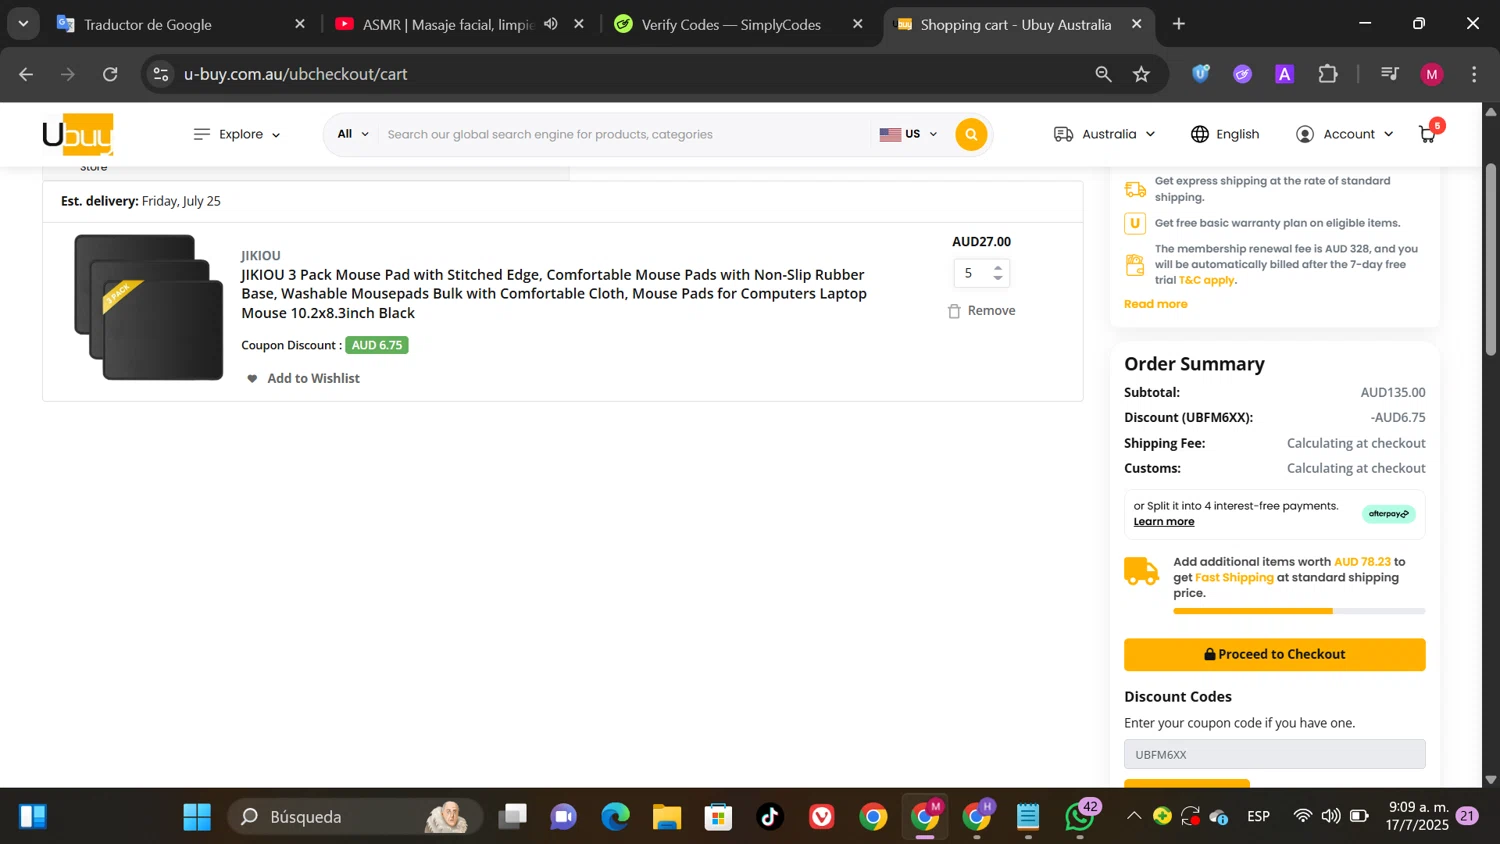This screenshot has height=844, width=1500.
Task: Click the Account profile icon
Action: pos(1305,134)
